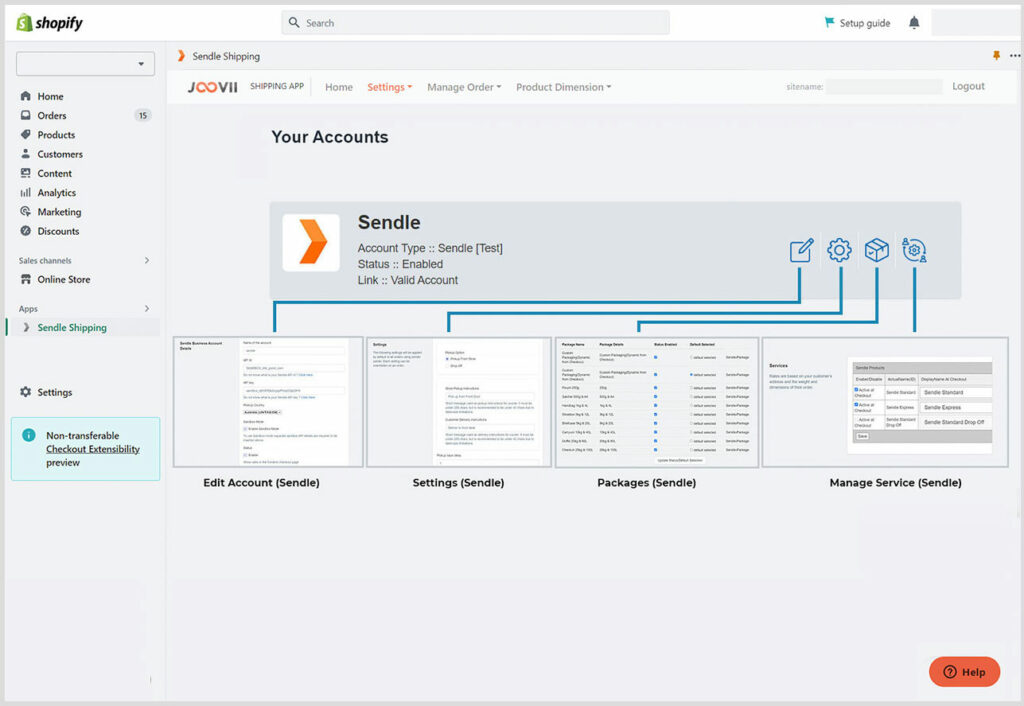Open Products in sidebar
The height and width of the screenshot is (706, 1024).
click(x=56, y=135)
